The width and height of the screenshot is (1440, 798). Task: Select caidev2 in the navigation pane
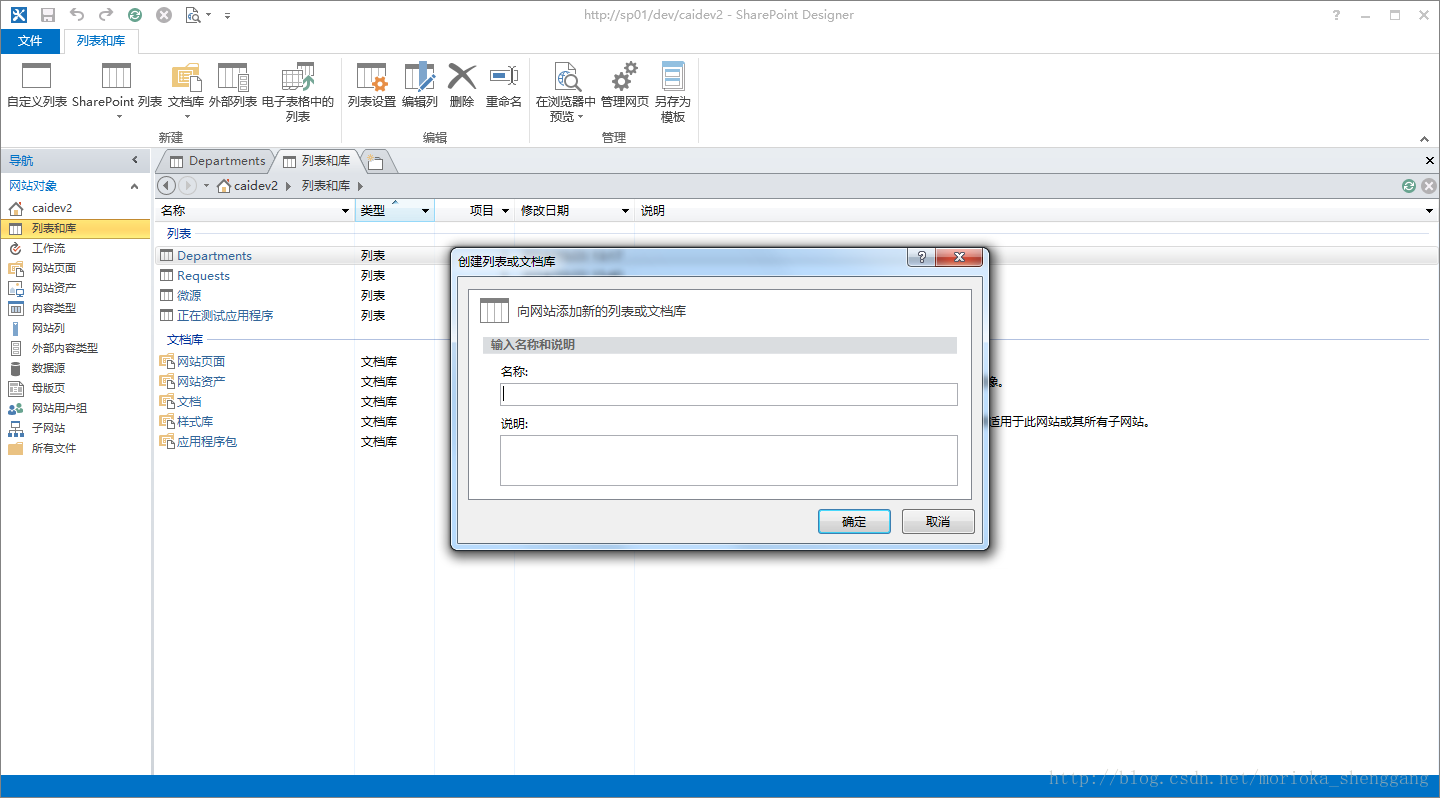pos(52,208)
